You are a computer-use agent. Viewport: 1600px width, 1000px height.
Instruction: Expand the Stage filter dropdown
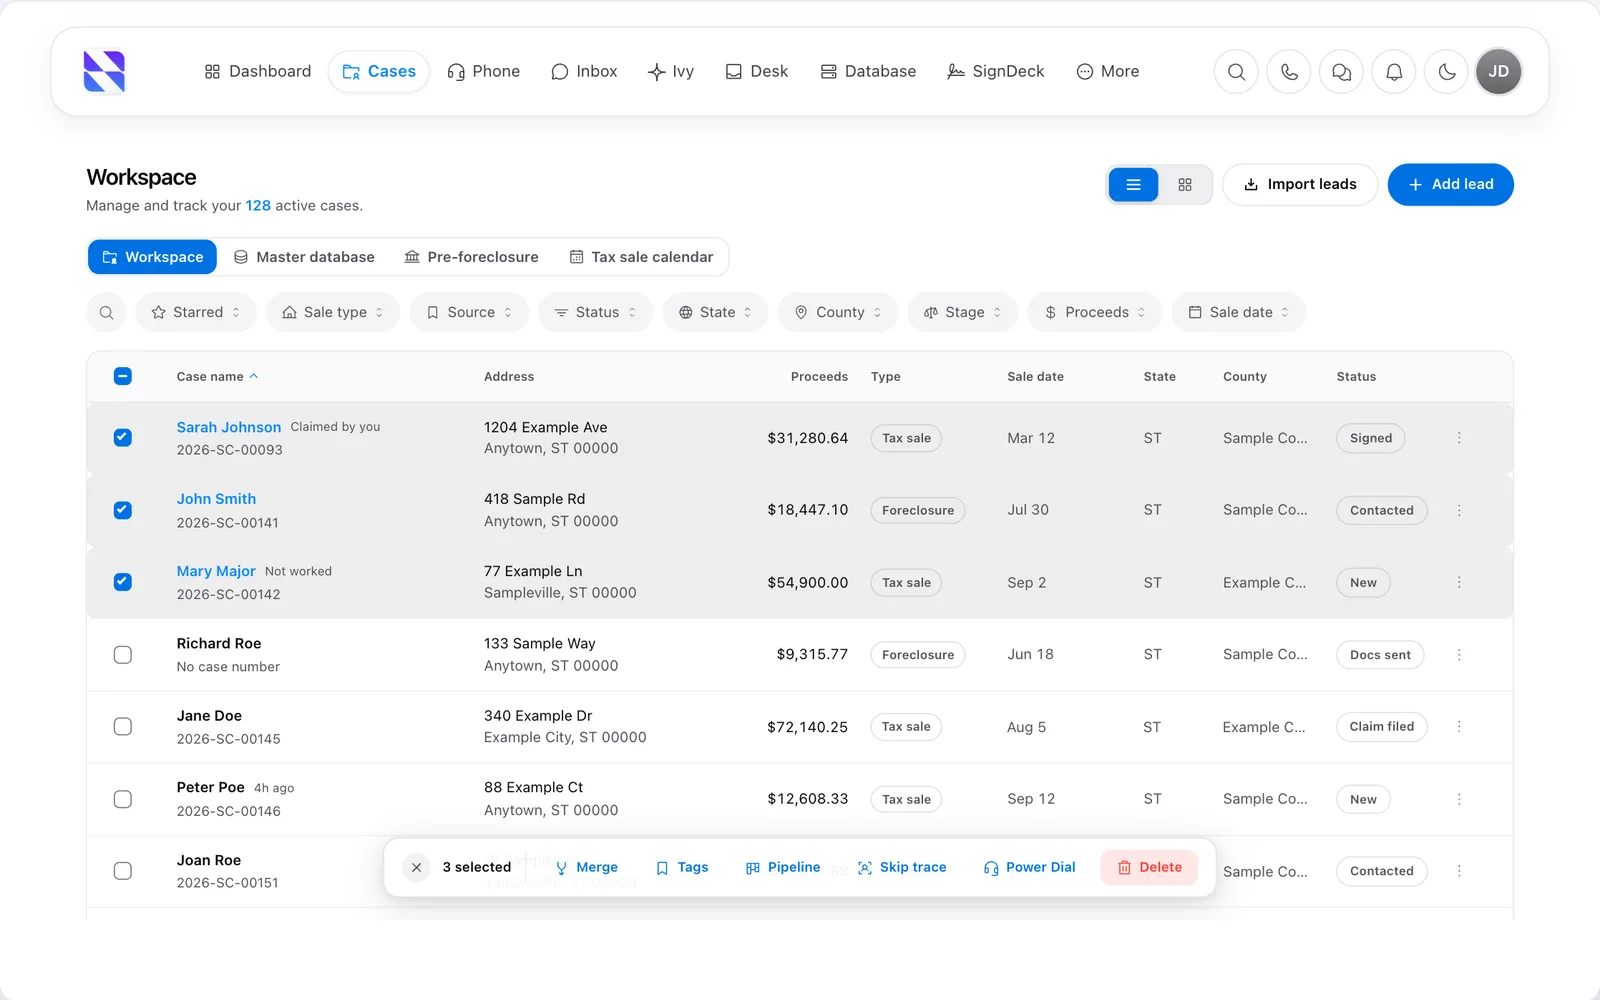963,312
